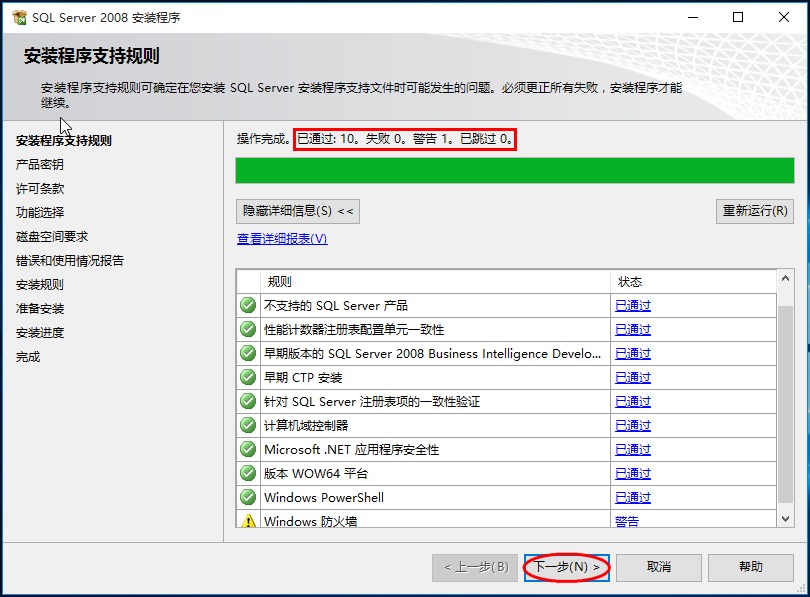Open 已通过 link for 计算机域控制器
The image size is (810, 597).
(x=633, y=426)
